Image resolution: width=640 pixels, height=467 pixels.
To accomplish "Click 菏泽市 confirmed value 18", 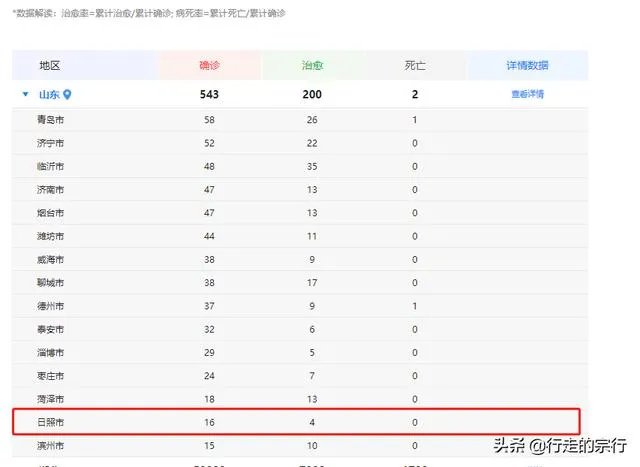I will pyautogui.click(x=209, y=399).
